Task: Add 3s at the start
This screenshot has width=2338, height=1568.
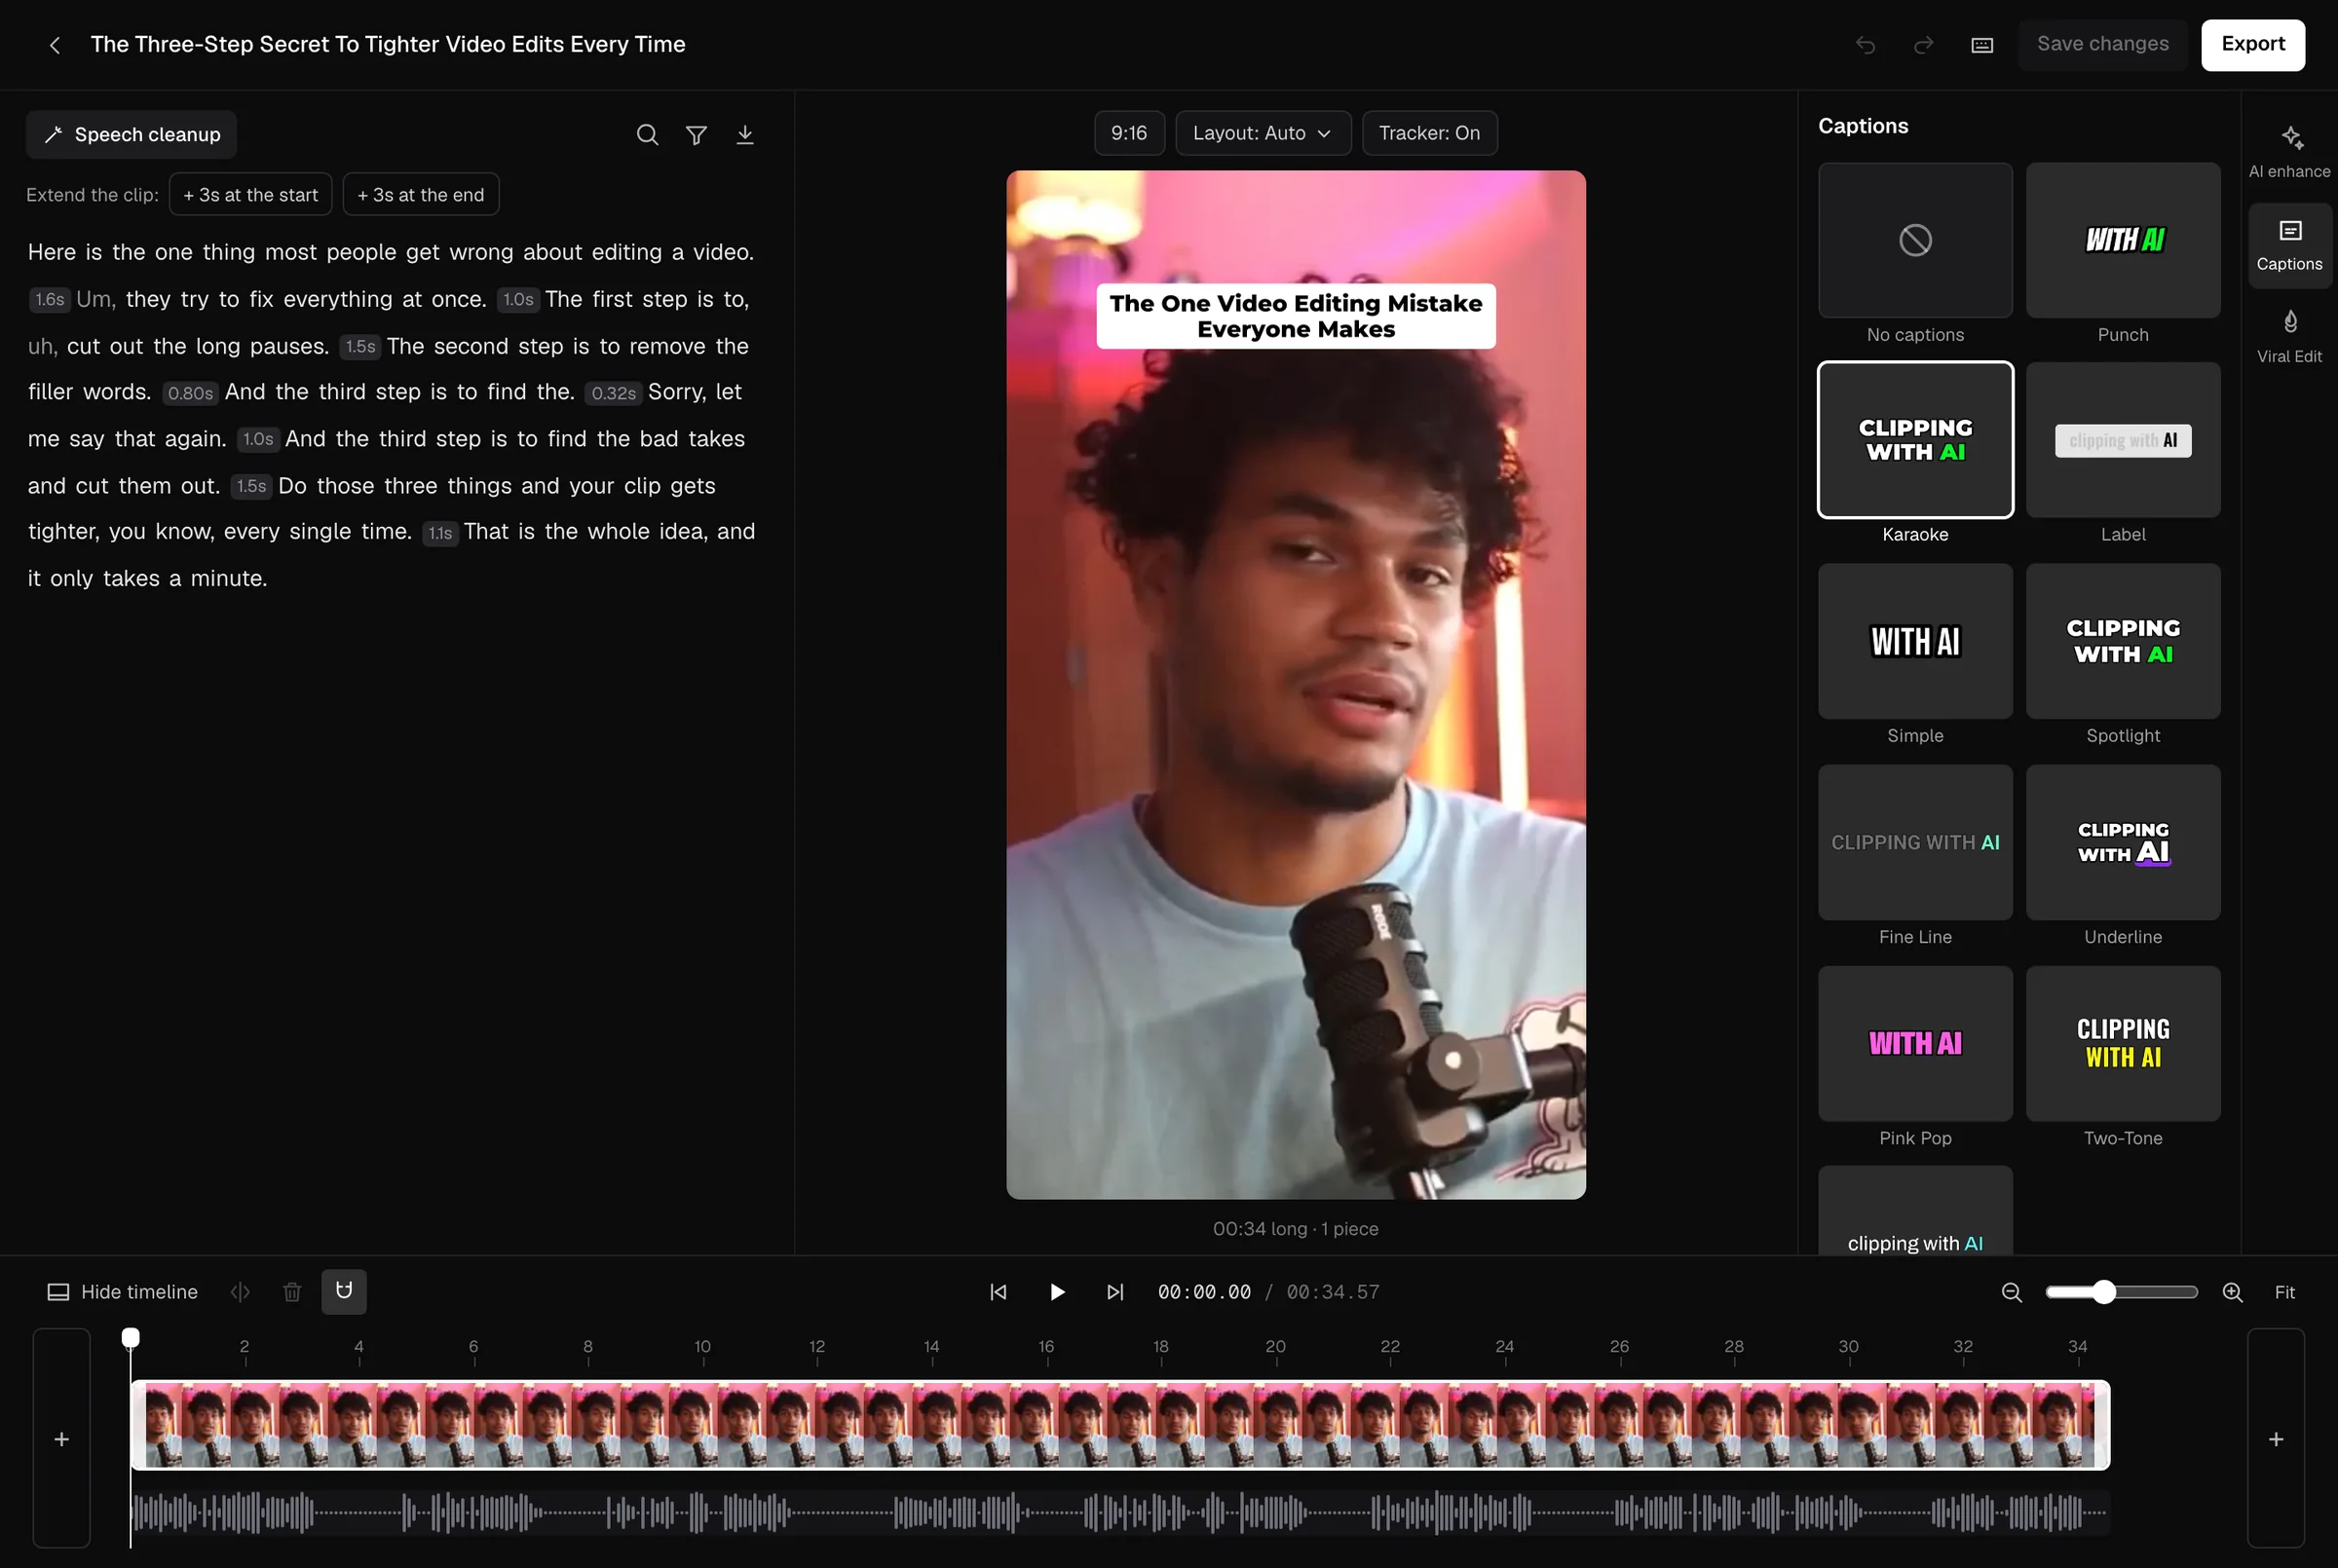Action: tap(250, 195)
